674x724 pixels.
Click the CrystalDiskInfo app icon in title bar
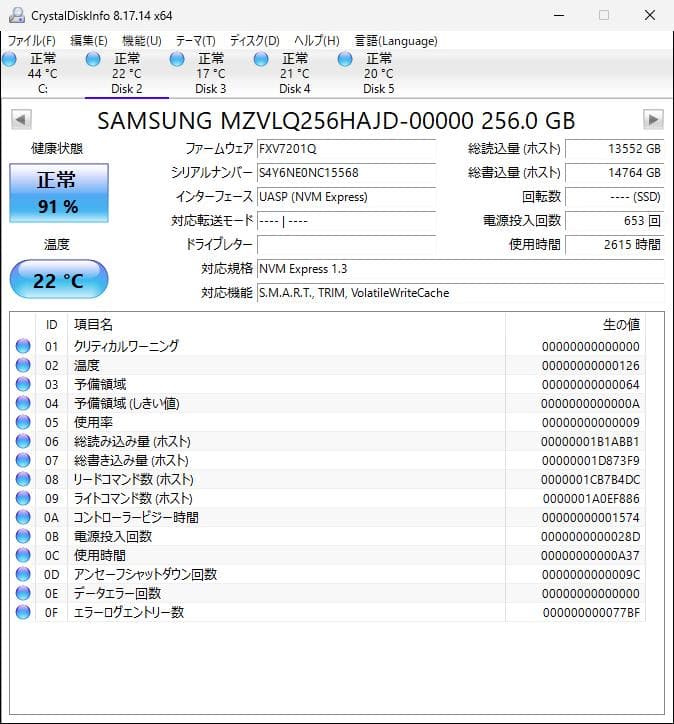pyautogui.click(x=17, y=15)
